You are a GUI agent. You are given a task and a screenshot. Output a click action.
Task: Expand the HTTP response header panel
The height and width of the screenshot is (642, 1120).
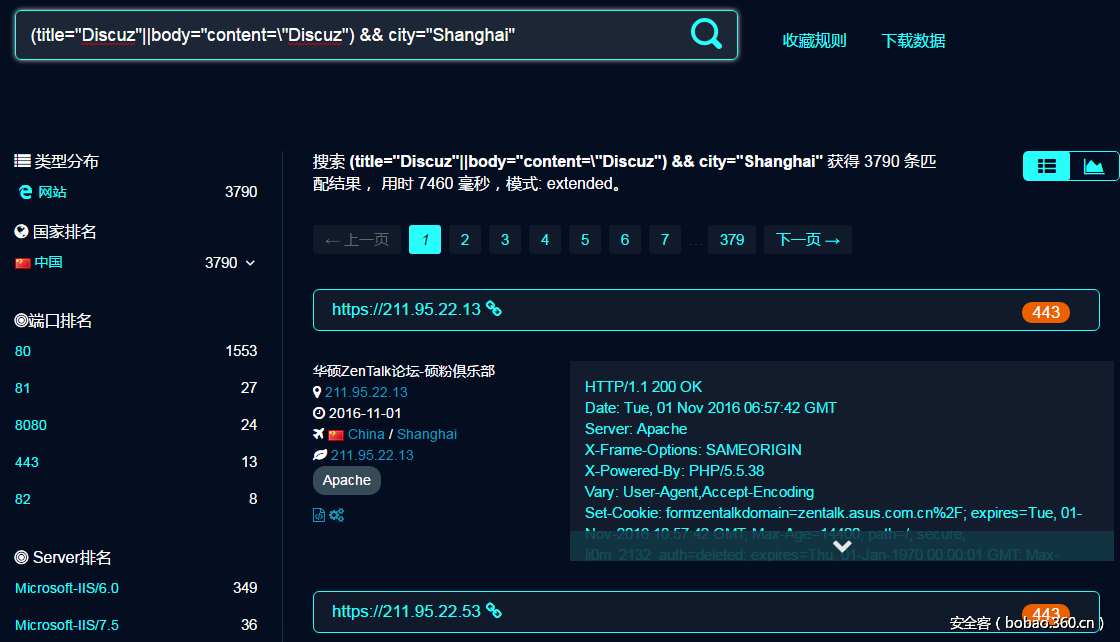pyautogui.click(x=842, y=546)
